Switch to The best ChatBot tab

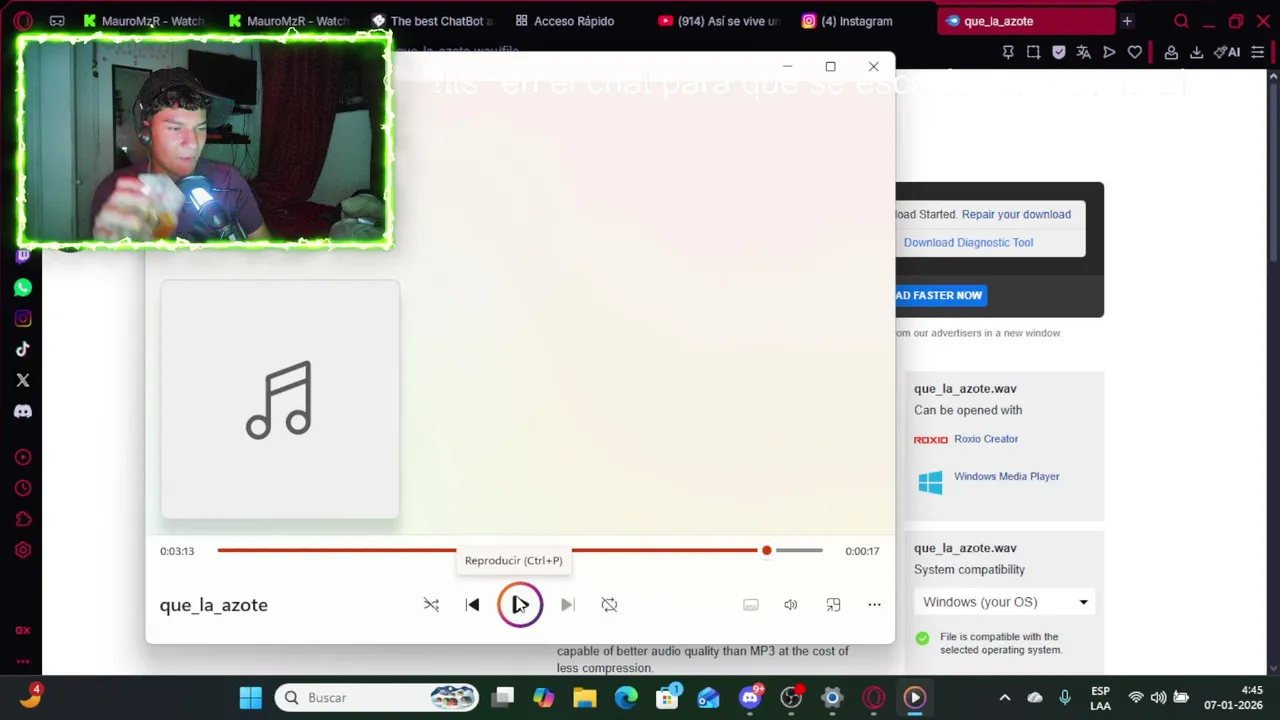pyautogui.click(x=434, y=21)
